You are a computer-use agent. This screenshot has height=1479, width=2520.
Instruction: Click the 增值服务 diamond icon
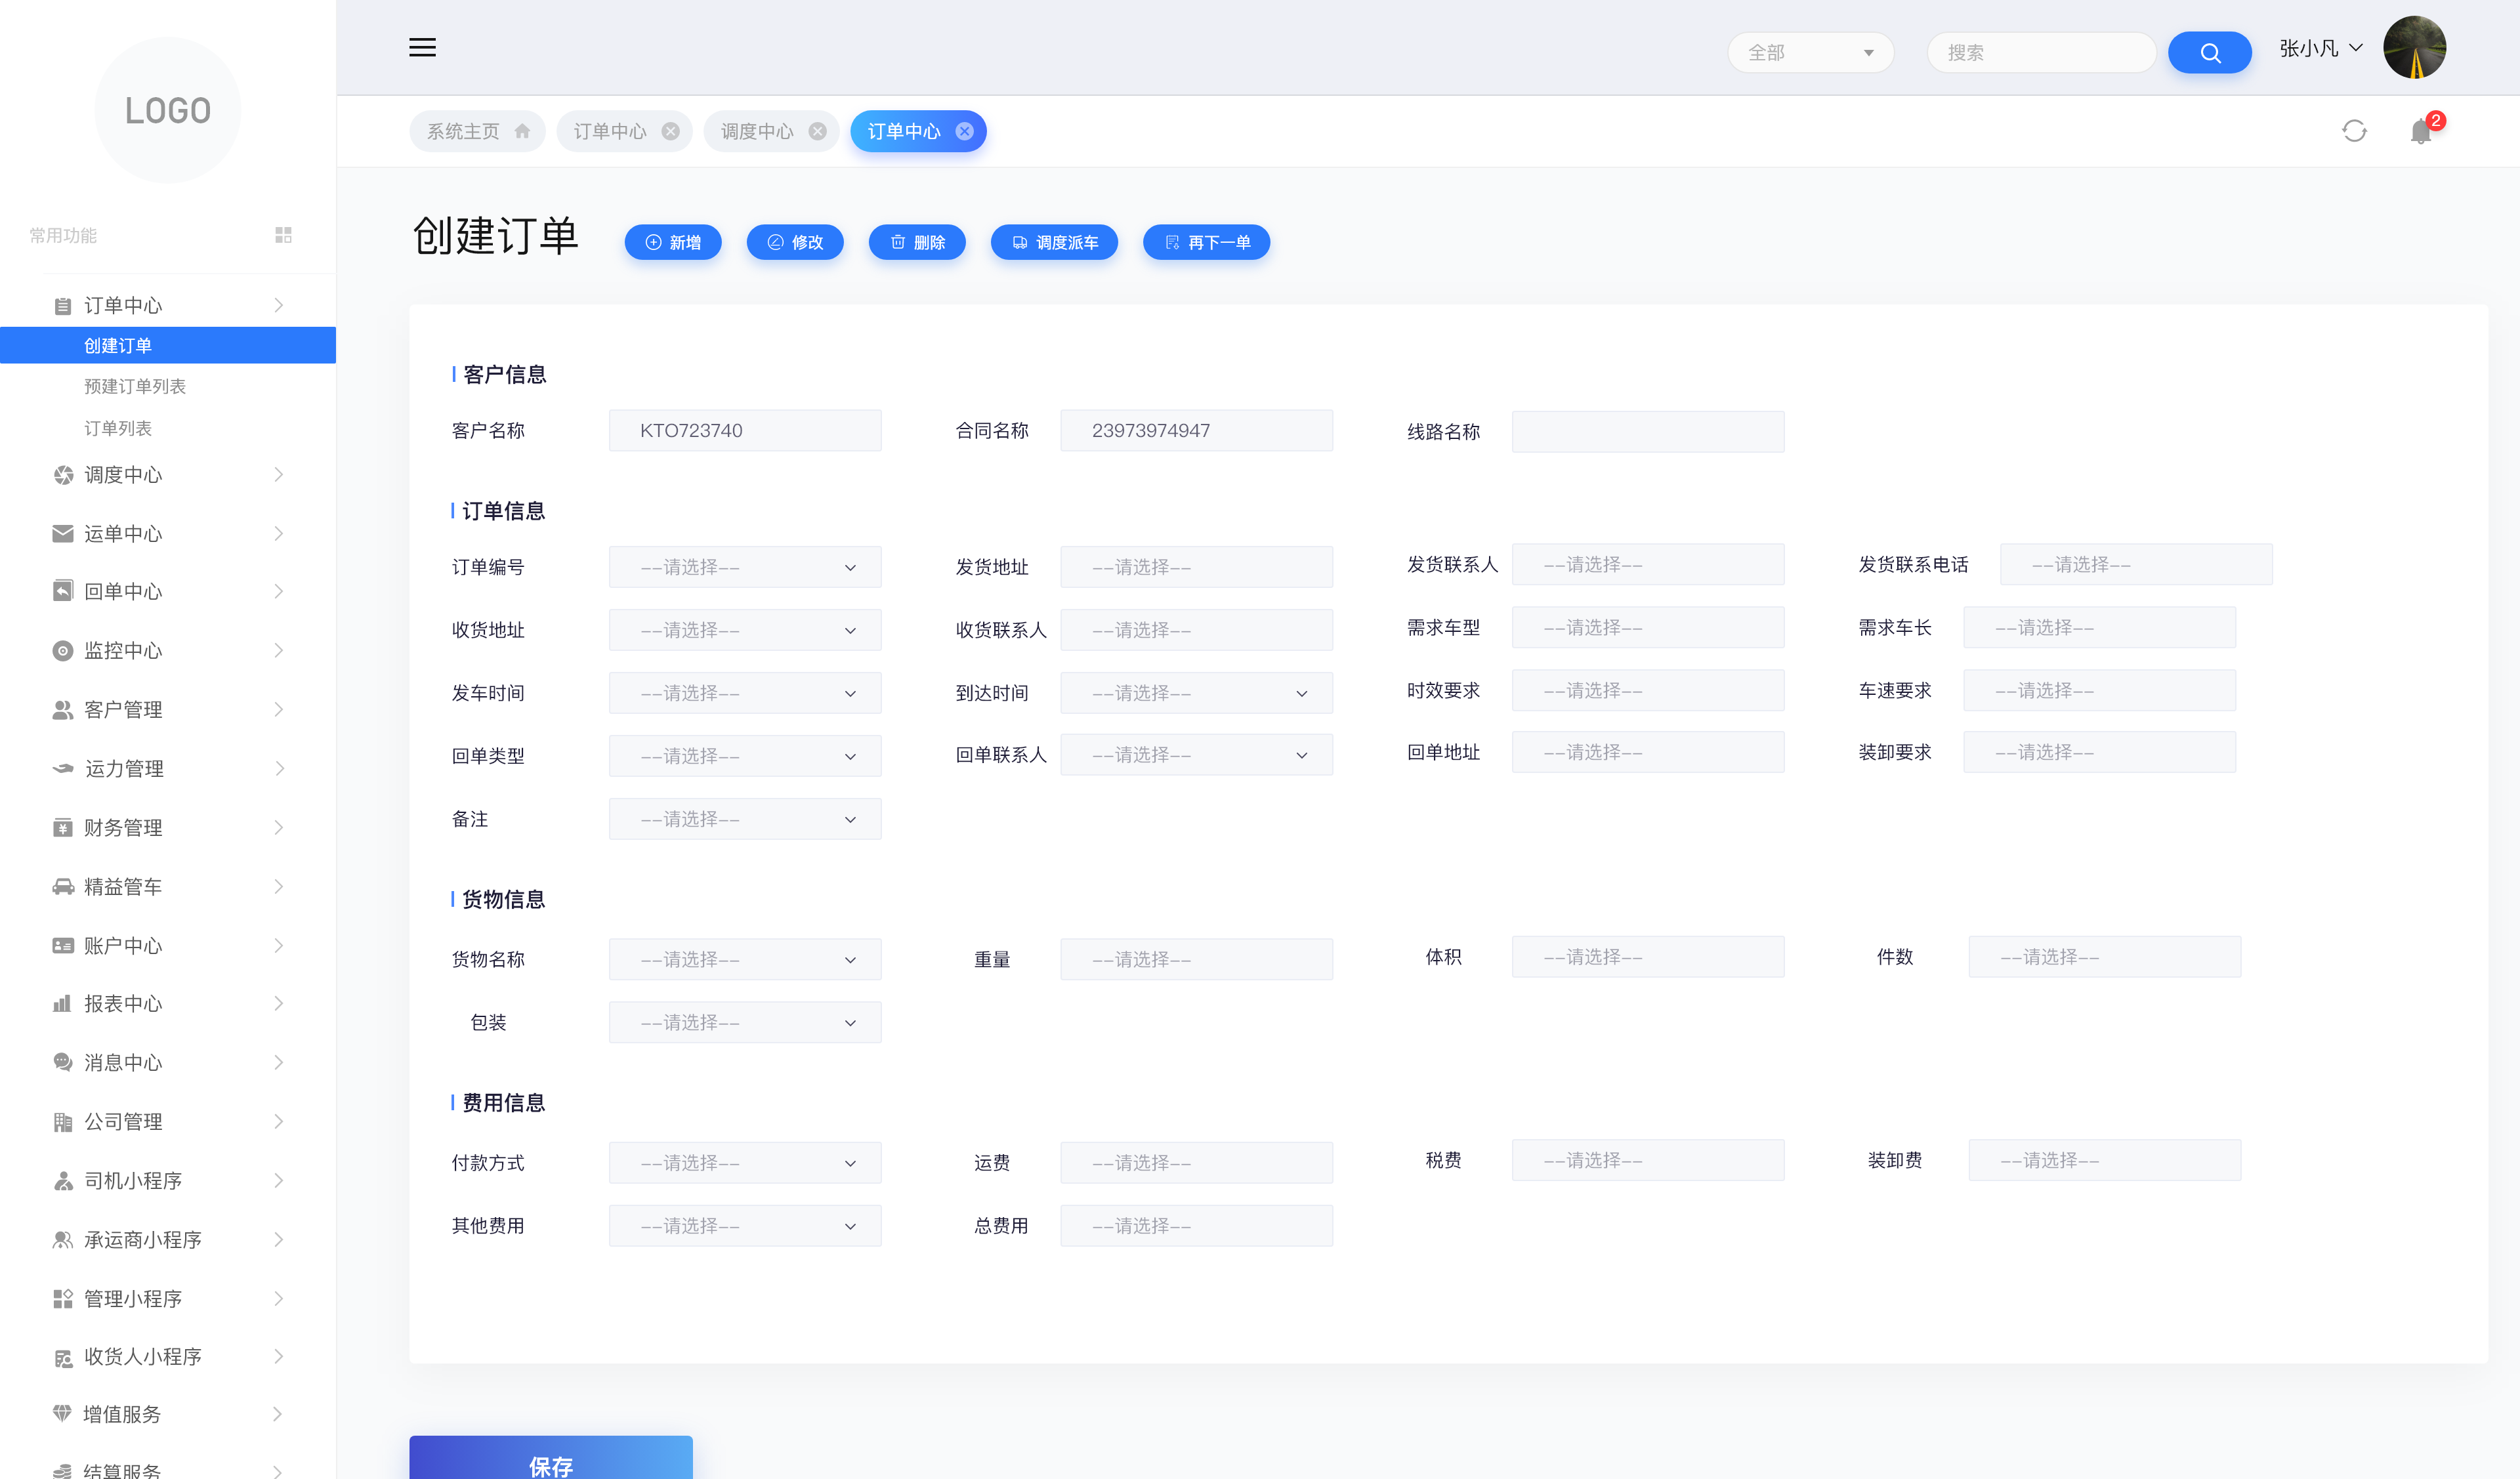click(62, 1413)
